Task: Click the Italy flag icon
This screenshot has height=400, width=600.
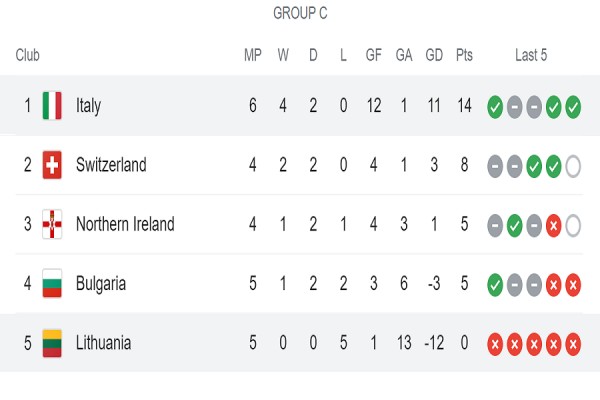Action: (x=52, y=106)
